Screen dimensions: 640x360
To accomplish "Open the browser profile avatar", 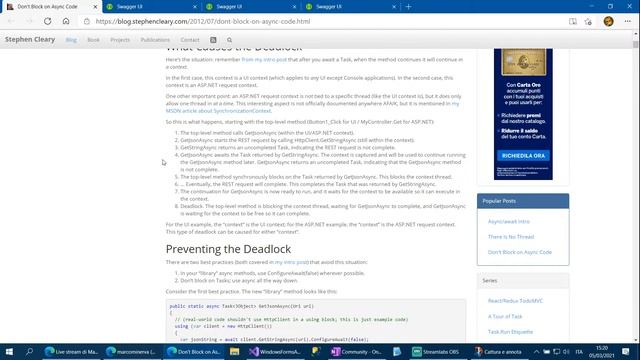I will 608,22.
